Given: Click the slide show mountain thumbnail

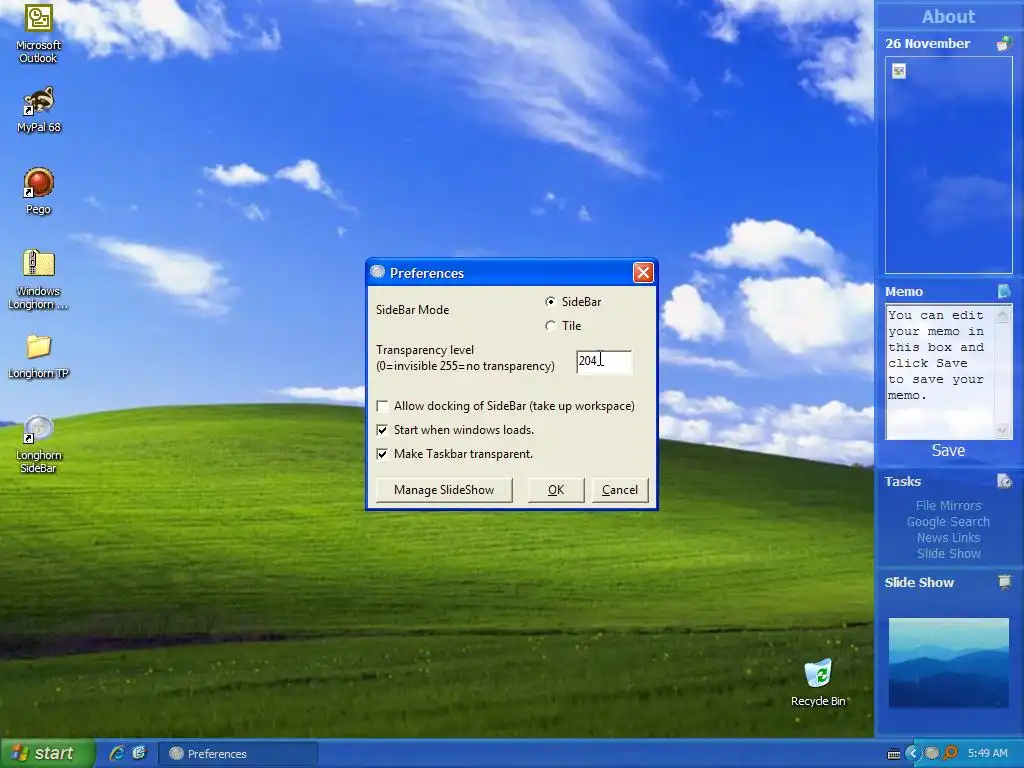Looking at the screenshot, I should click(948, 663).
